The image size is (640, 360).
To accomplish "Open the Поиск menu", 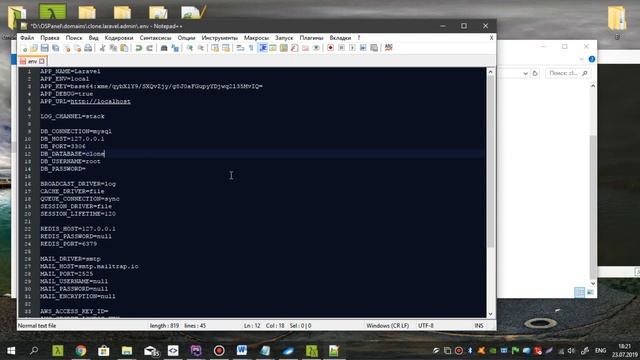I will (74, 38).
